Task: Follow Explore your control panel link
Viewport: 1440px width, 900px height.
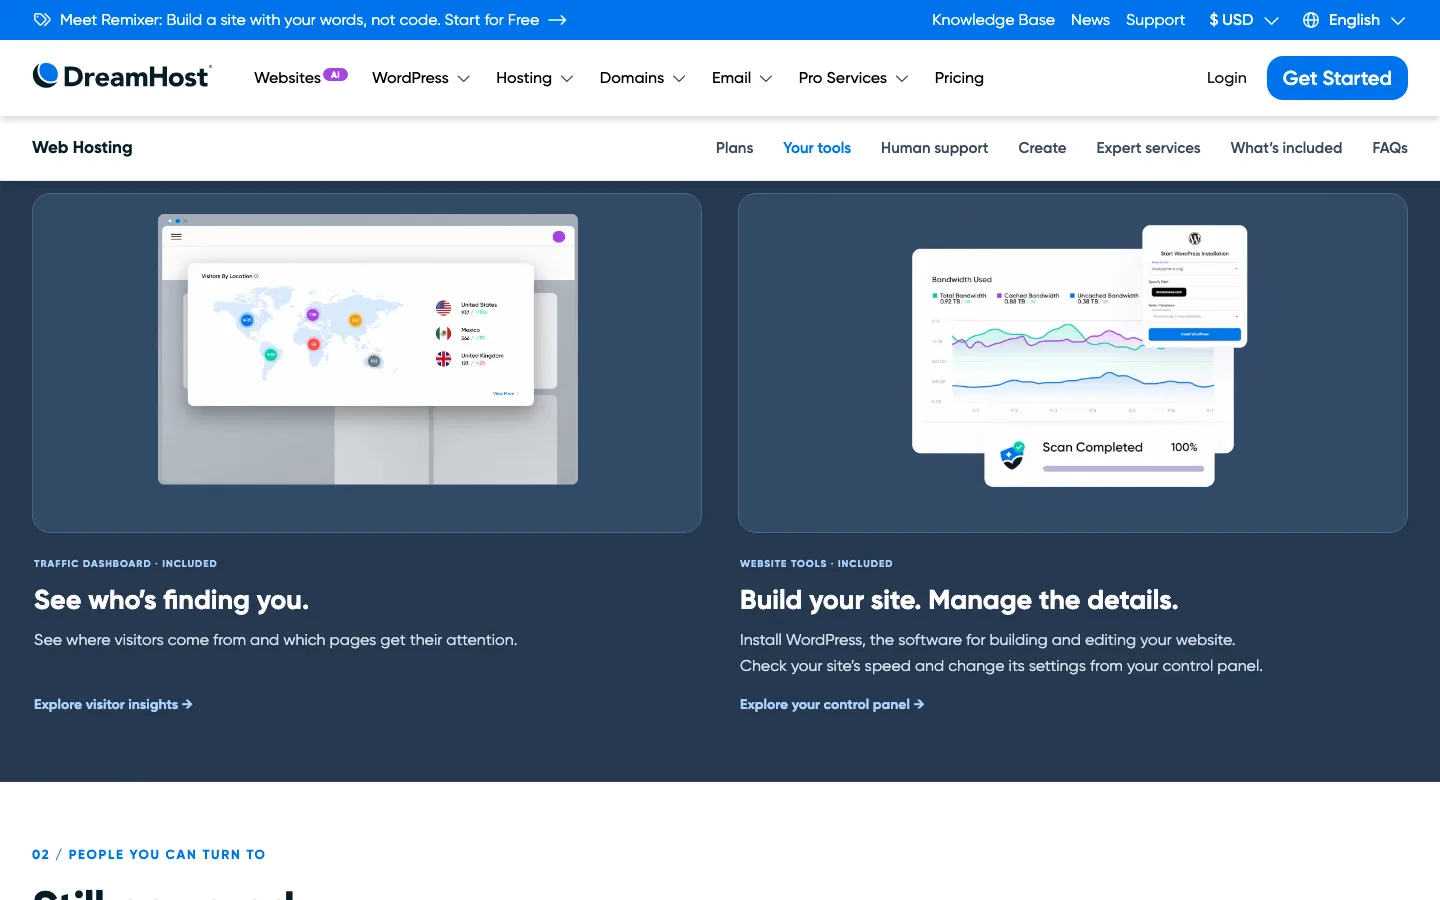Action: coord(832,704)
